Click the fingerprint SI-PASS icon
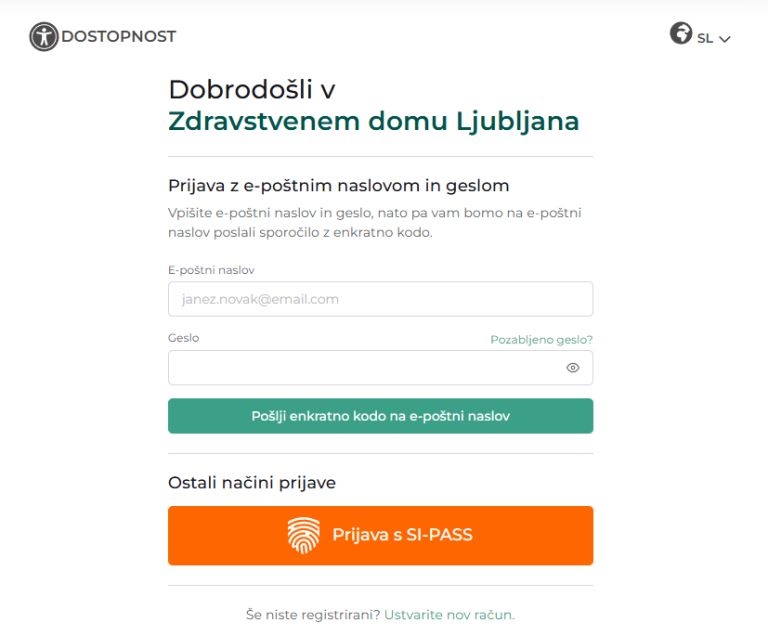 pyautogui.click(x=304, y=536)
